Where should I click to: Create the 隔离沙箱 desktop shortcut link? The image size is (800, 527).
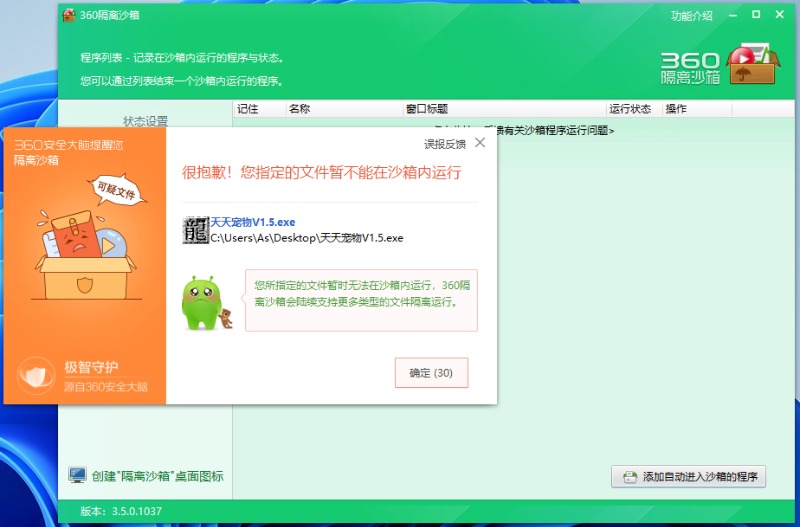point(157,476)
